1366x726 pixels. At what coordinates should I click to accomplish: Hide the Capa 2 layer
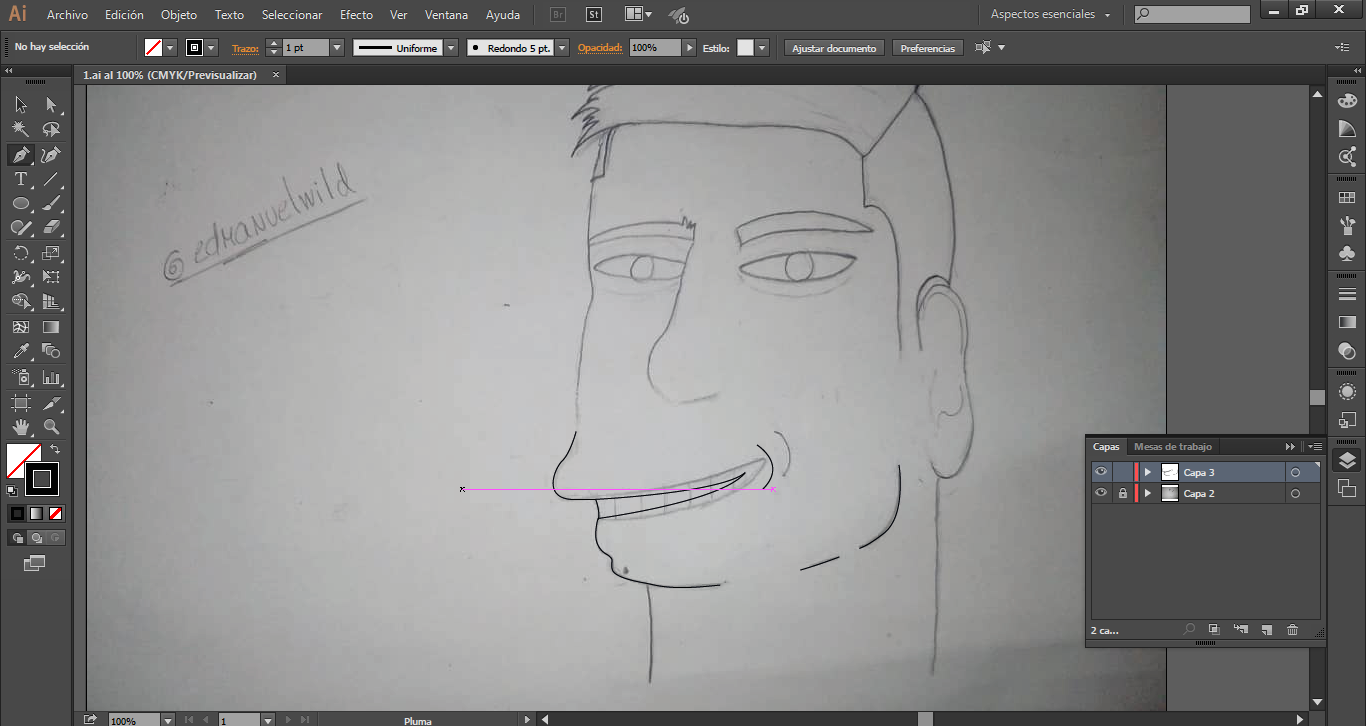pyautogui.click(x=1101, y=493)
